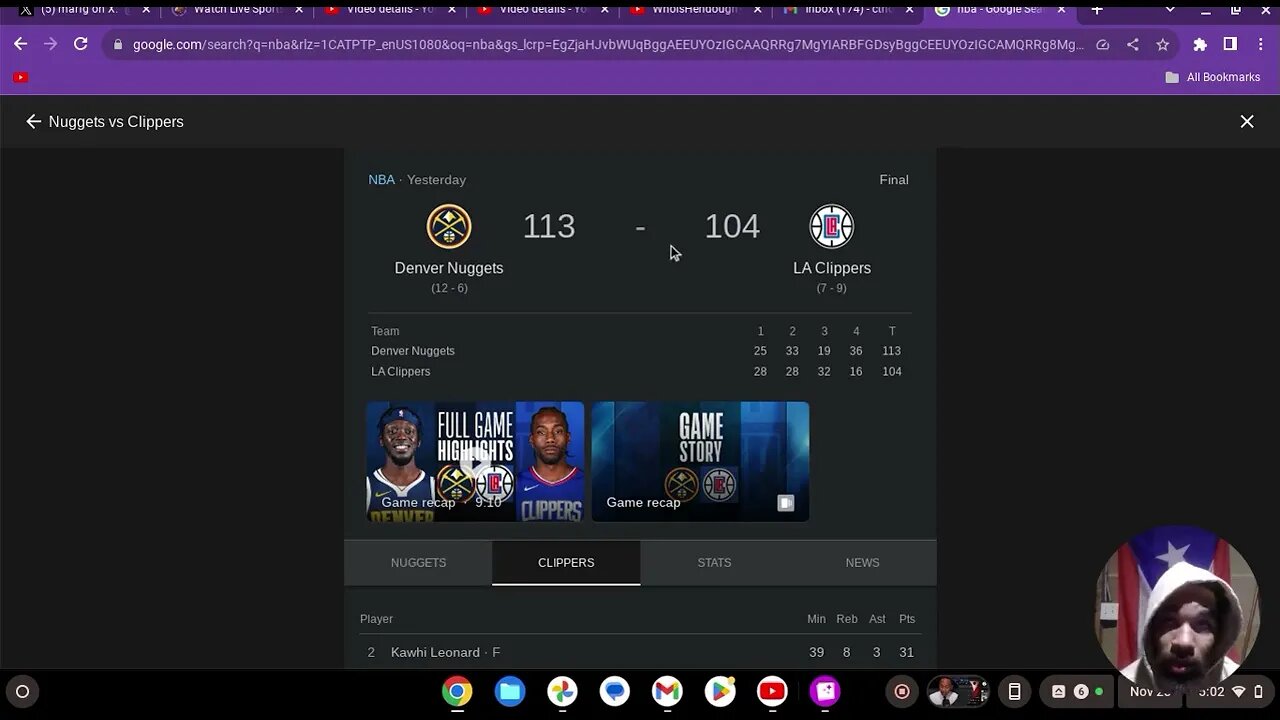
Task: Open the NEWS tab
Action: pyautogui.click(x=862, y=563)
